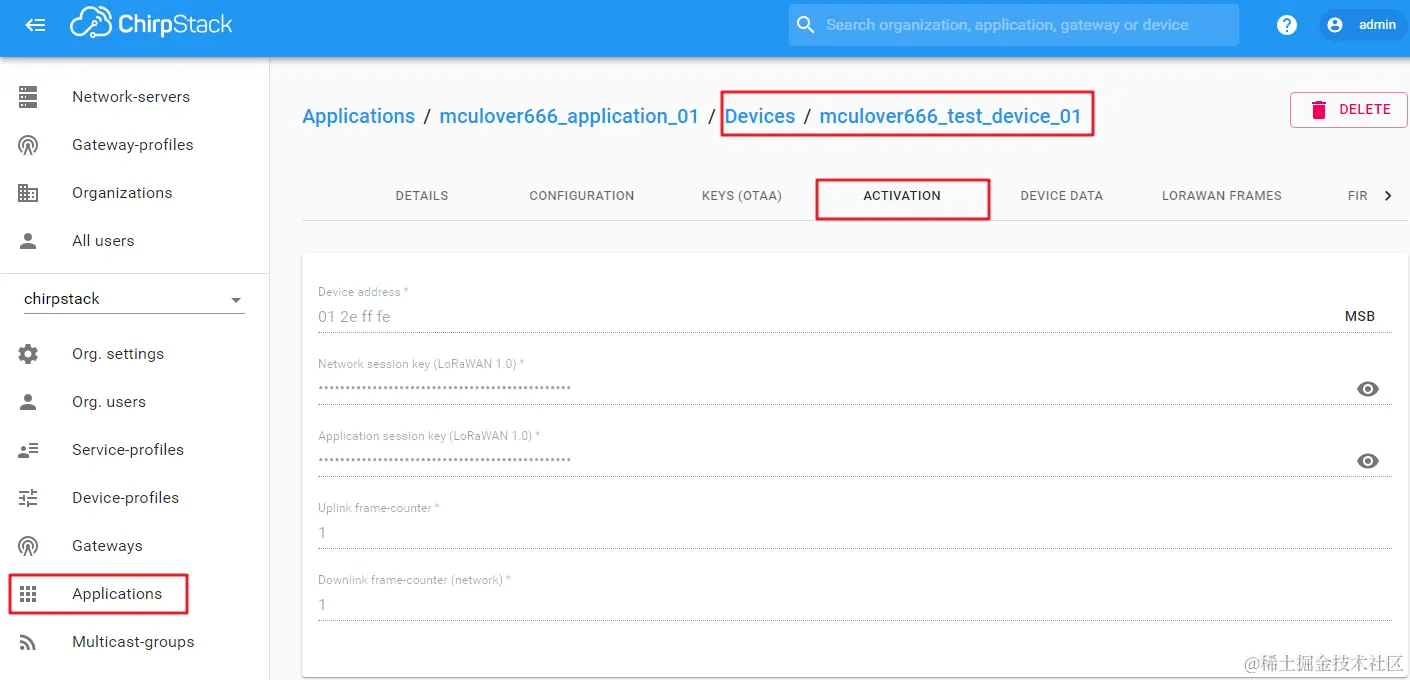The image size is (1410, 680).
Task: Open the Gateways menu item
Action: pos(134,546)
